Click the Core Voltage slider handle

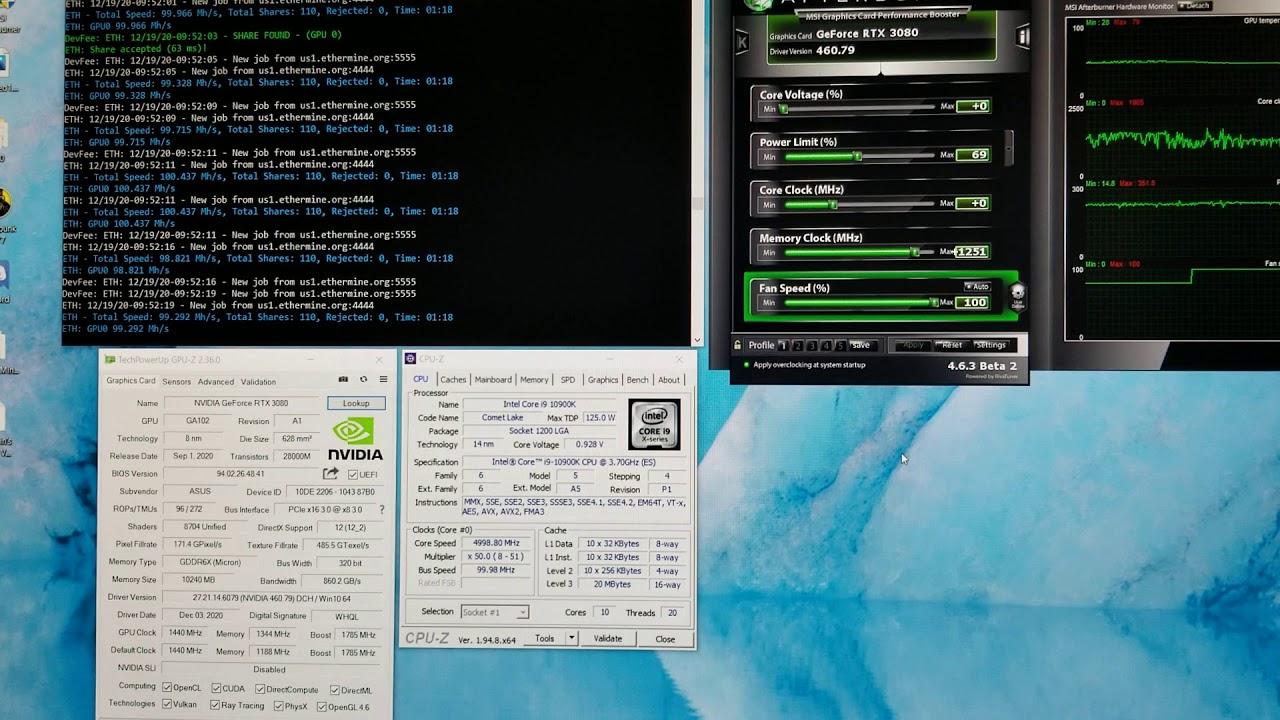coord(785,107)
